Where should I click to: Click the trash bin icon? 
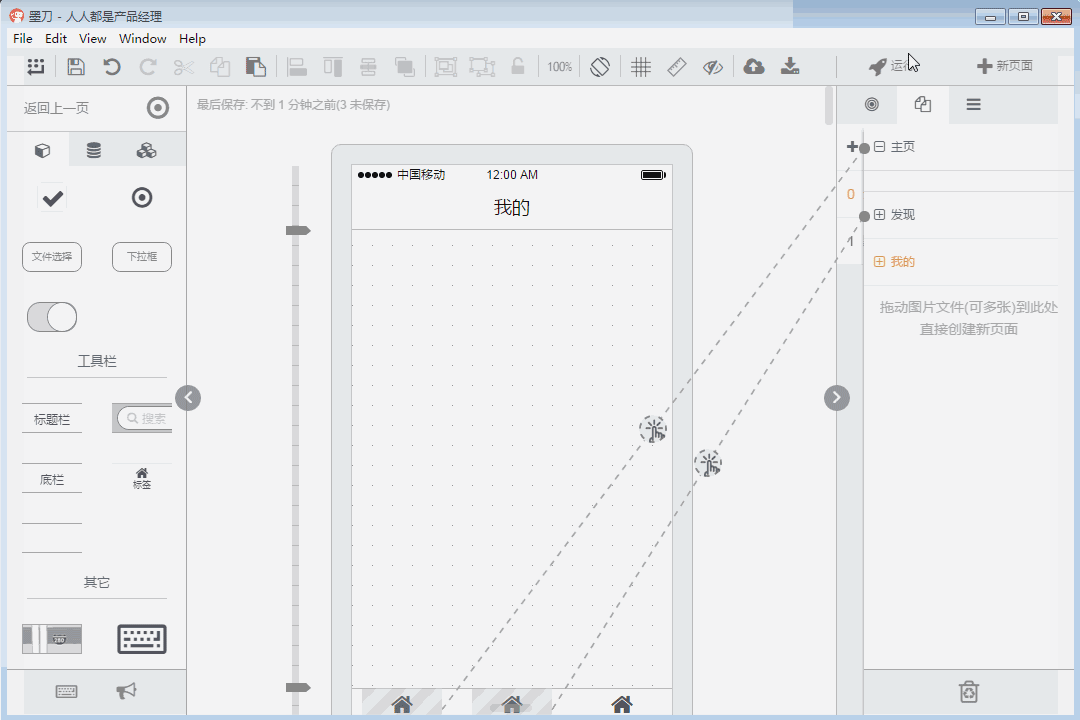click(968, 691)
